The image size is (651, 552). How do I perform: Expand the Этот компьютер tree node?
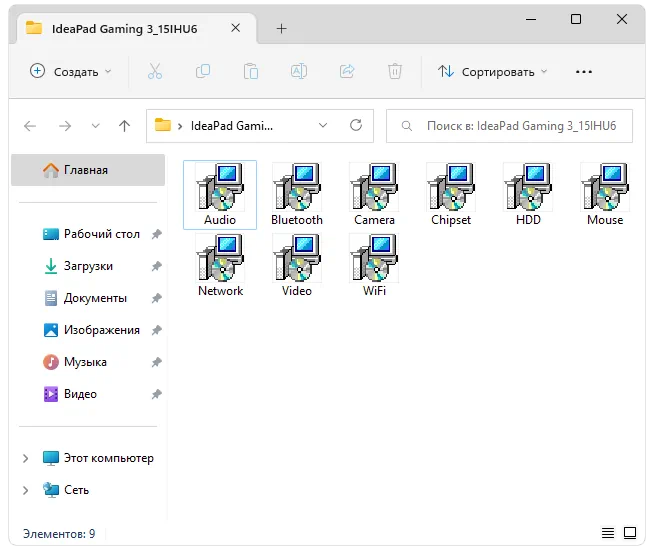25,458
